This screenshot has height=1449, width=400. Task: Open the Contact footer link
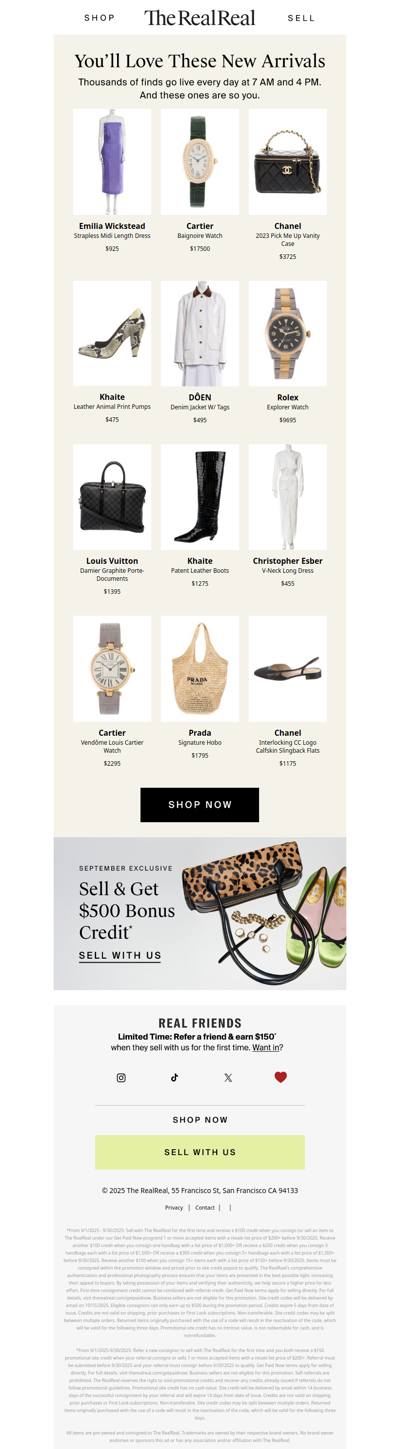tap(204, 1208)
